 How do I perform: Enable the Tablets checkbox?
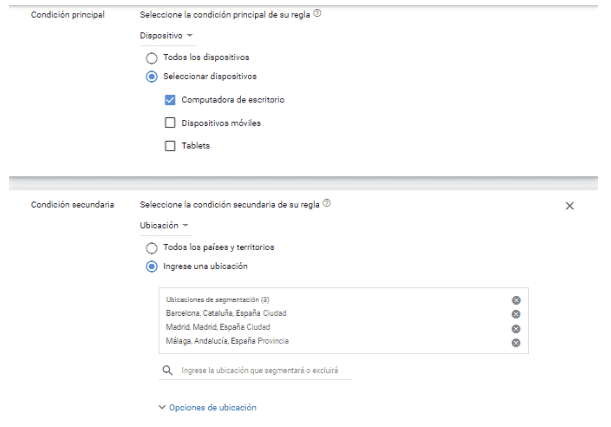point(170,146)
